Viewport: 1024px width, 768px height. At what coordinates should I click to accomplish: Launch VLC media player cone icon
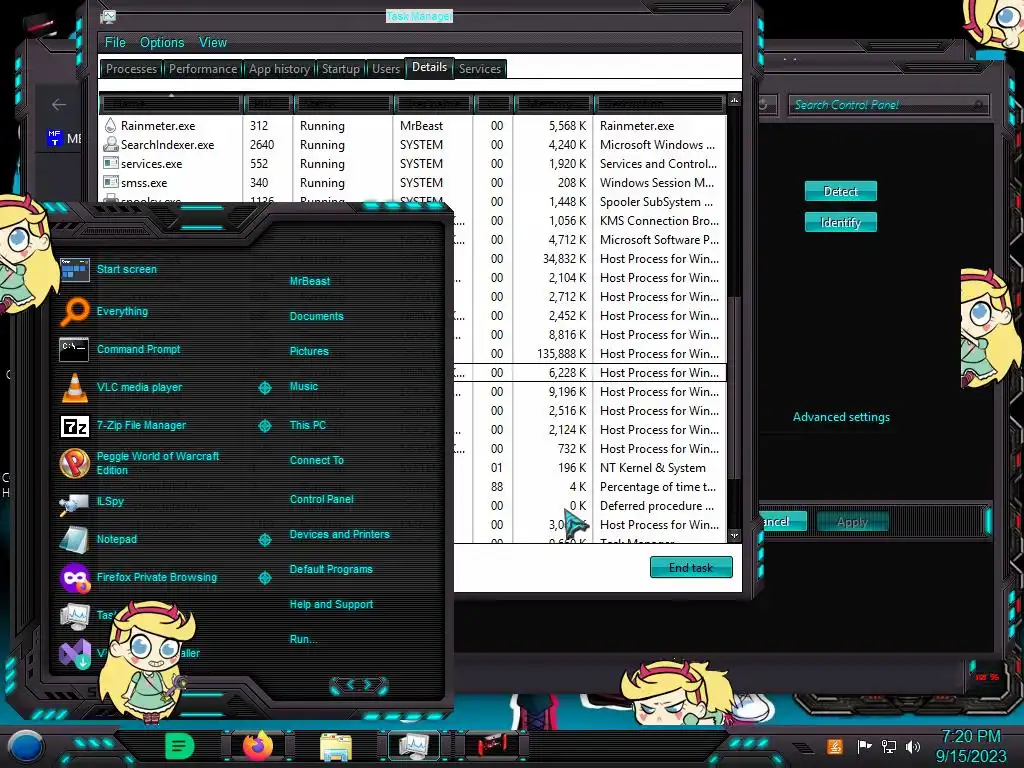(x=74, y=387)
